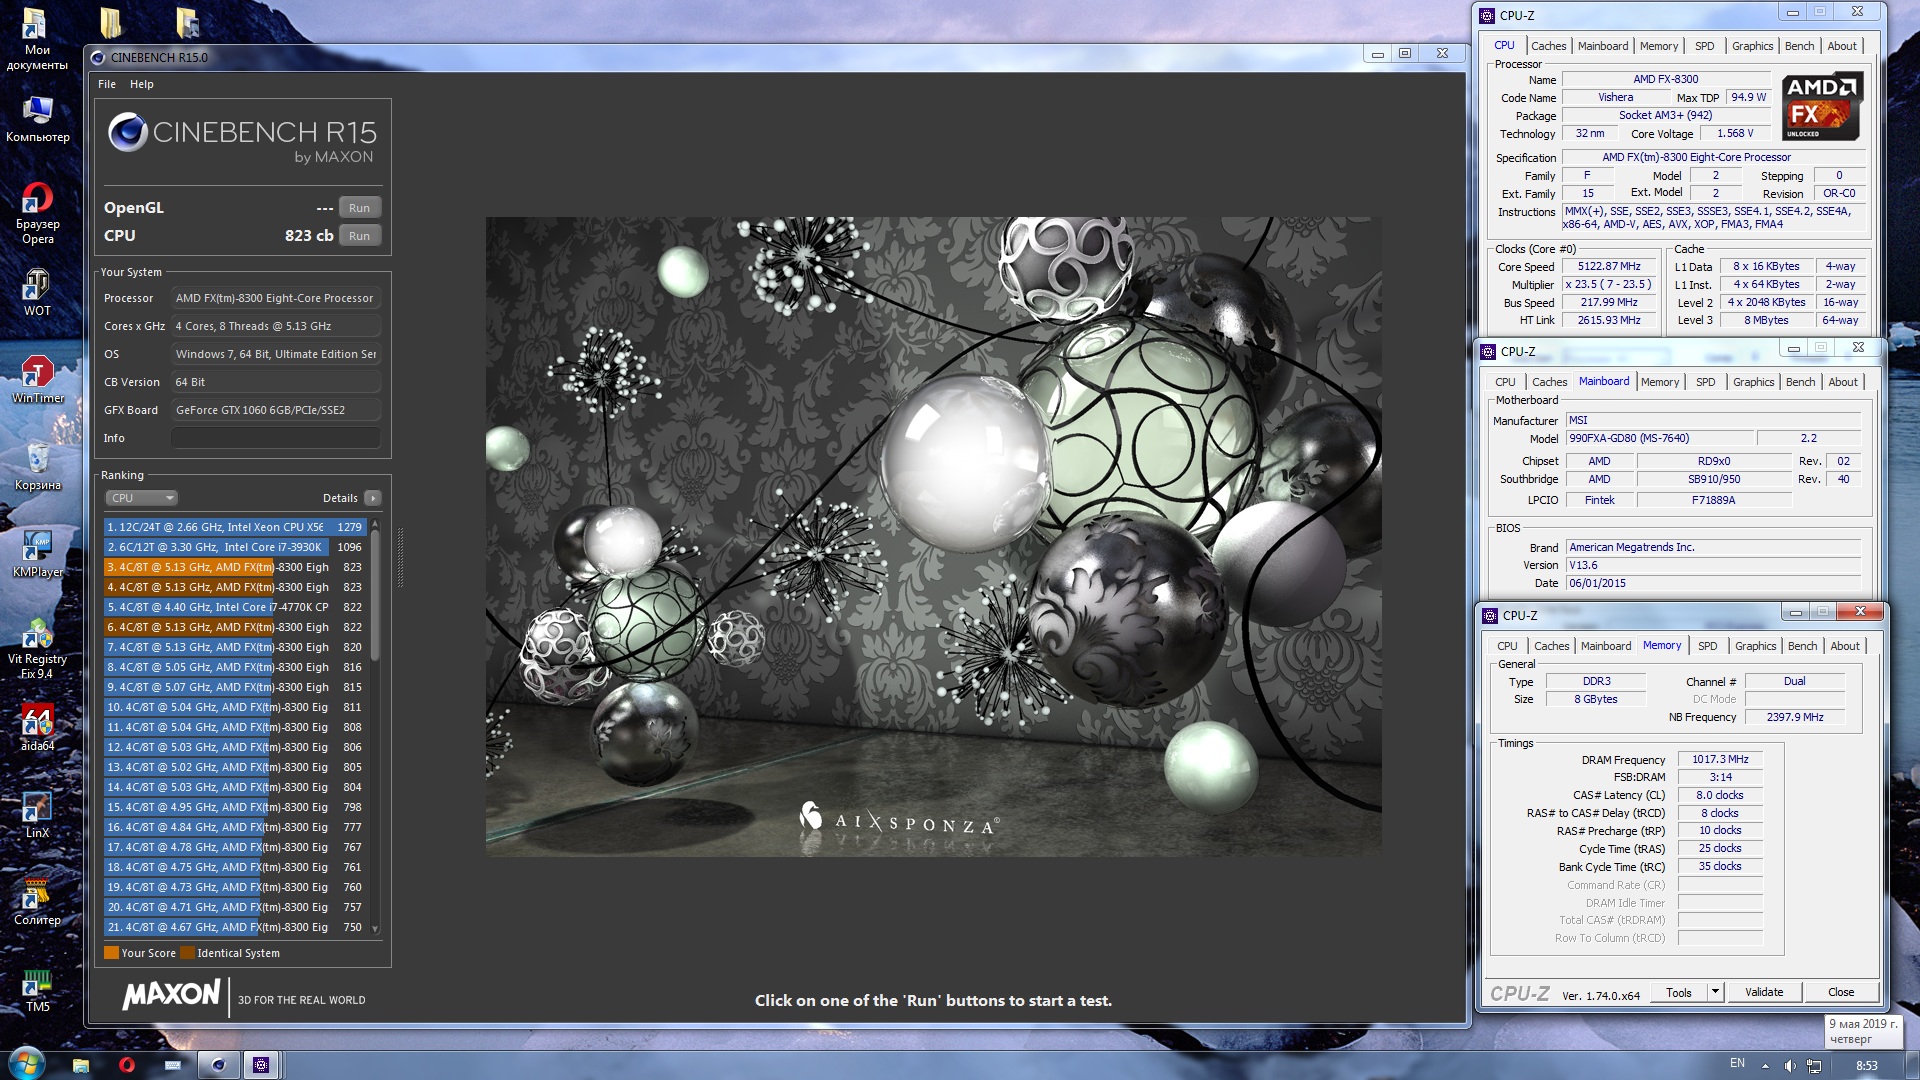Open the CPU-Z Tools dropdown arrow
Screen dimensions: 1920x1080
pos(1715,992)
